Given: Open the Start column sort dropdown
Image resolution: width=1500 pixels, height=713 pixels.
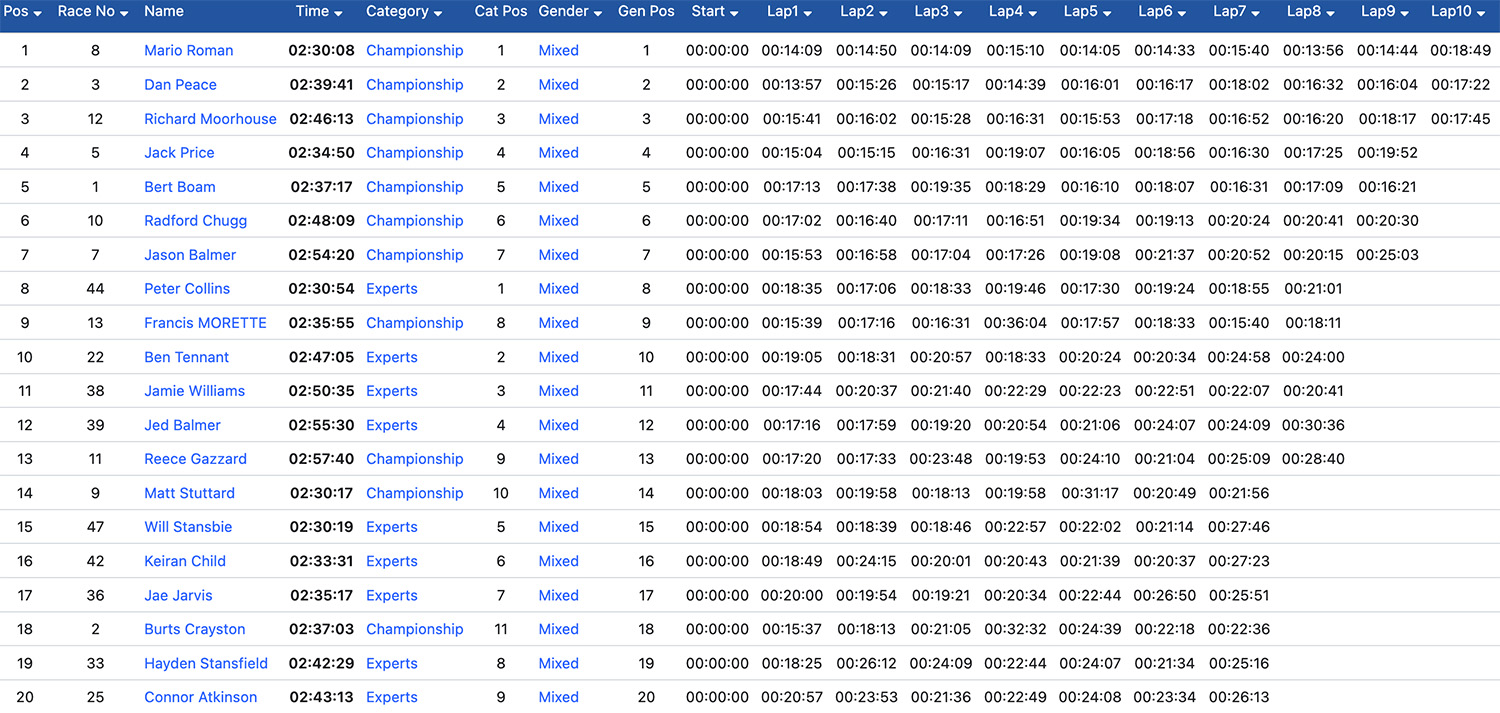Looking at the screenshot, I should [733, 12].
